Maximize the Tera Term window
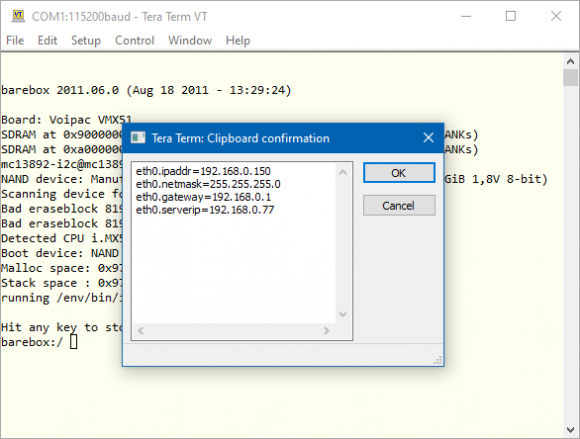The width and height of the screenshot is (580, 439). pos(511,16)
